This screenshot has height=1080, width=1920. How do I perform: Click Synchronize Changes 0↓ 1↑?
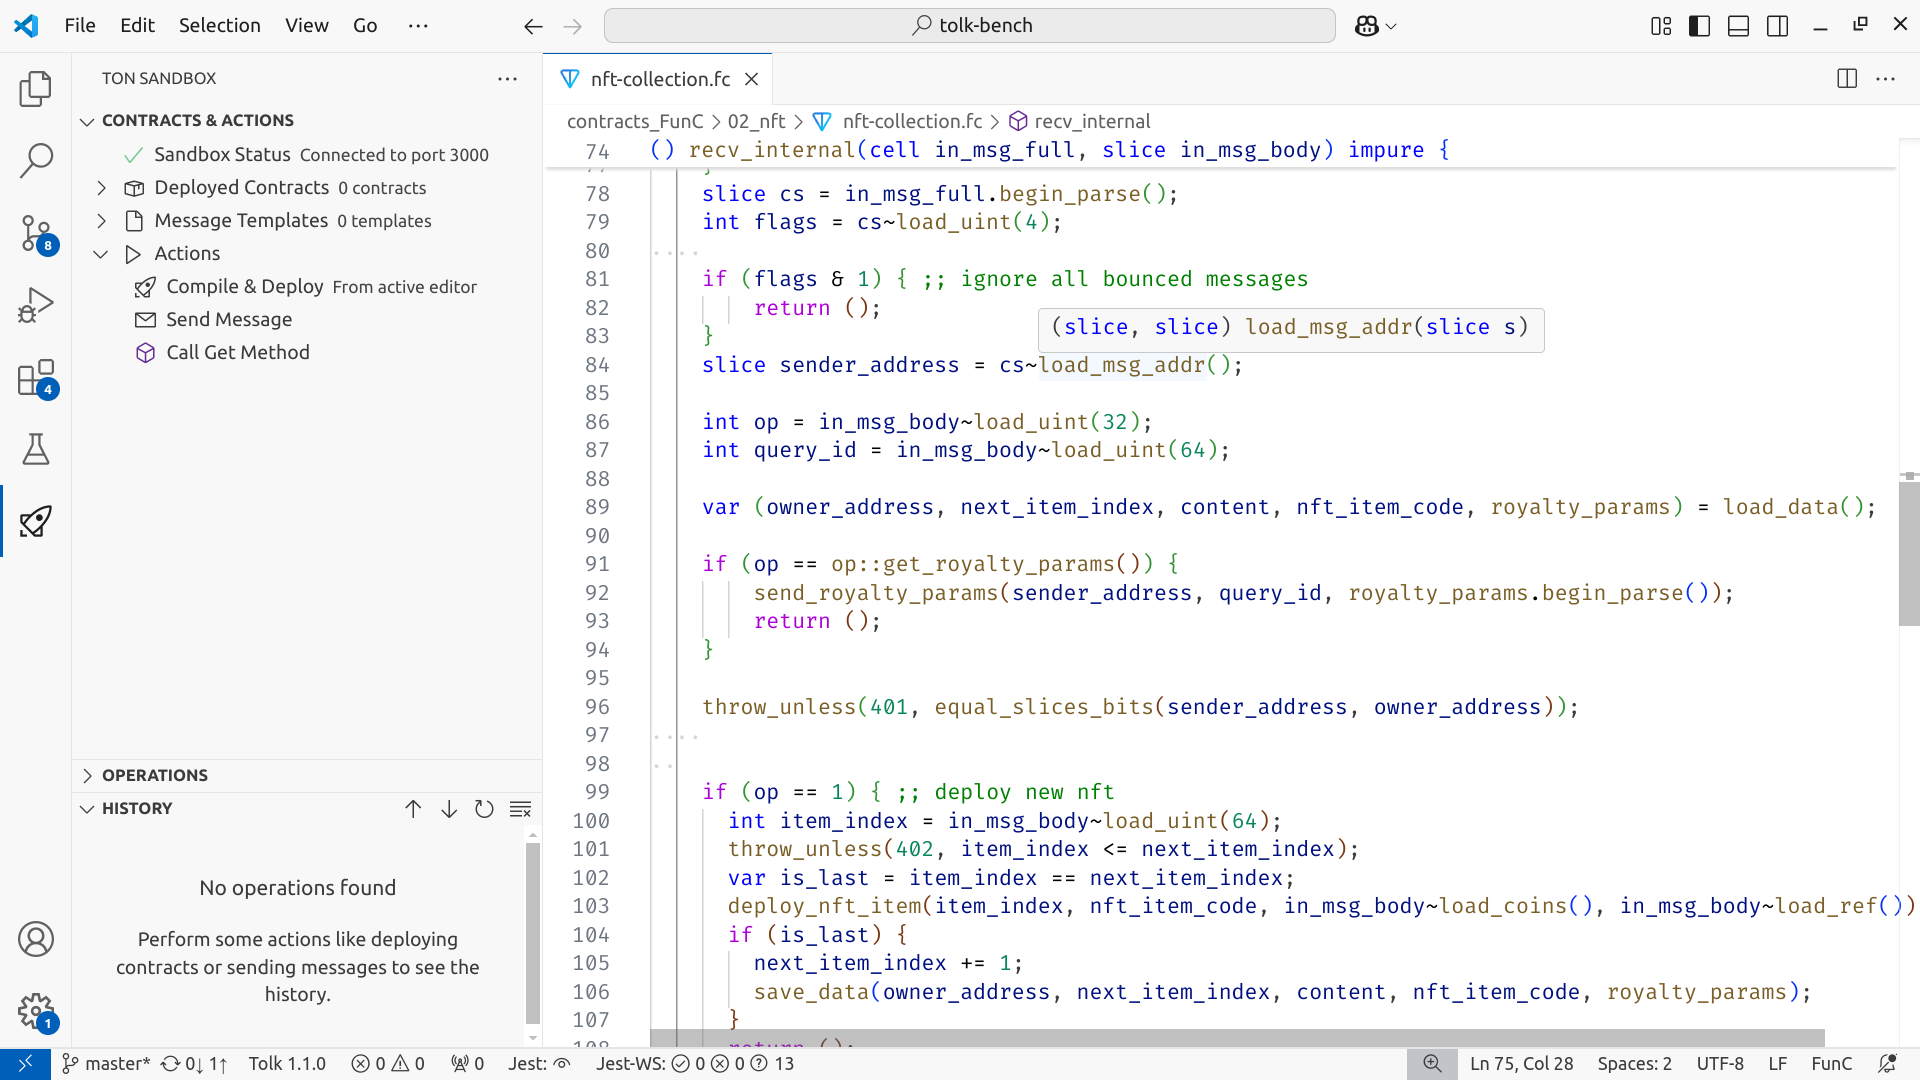click(194, 1064)
